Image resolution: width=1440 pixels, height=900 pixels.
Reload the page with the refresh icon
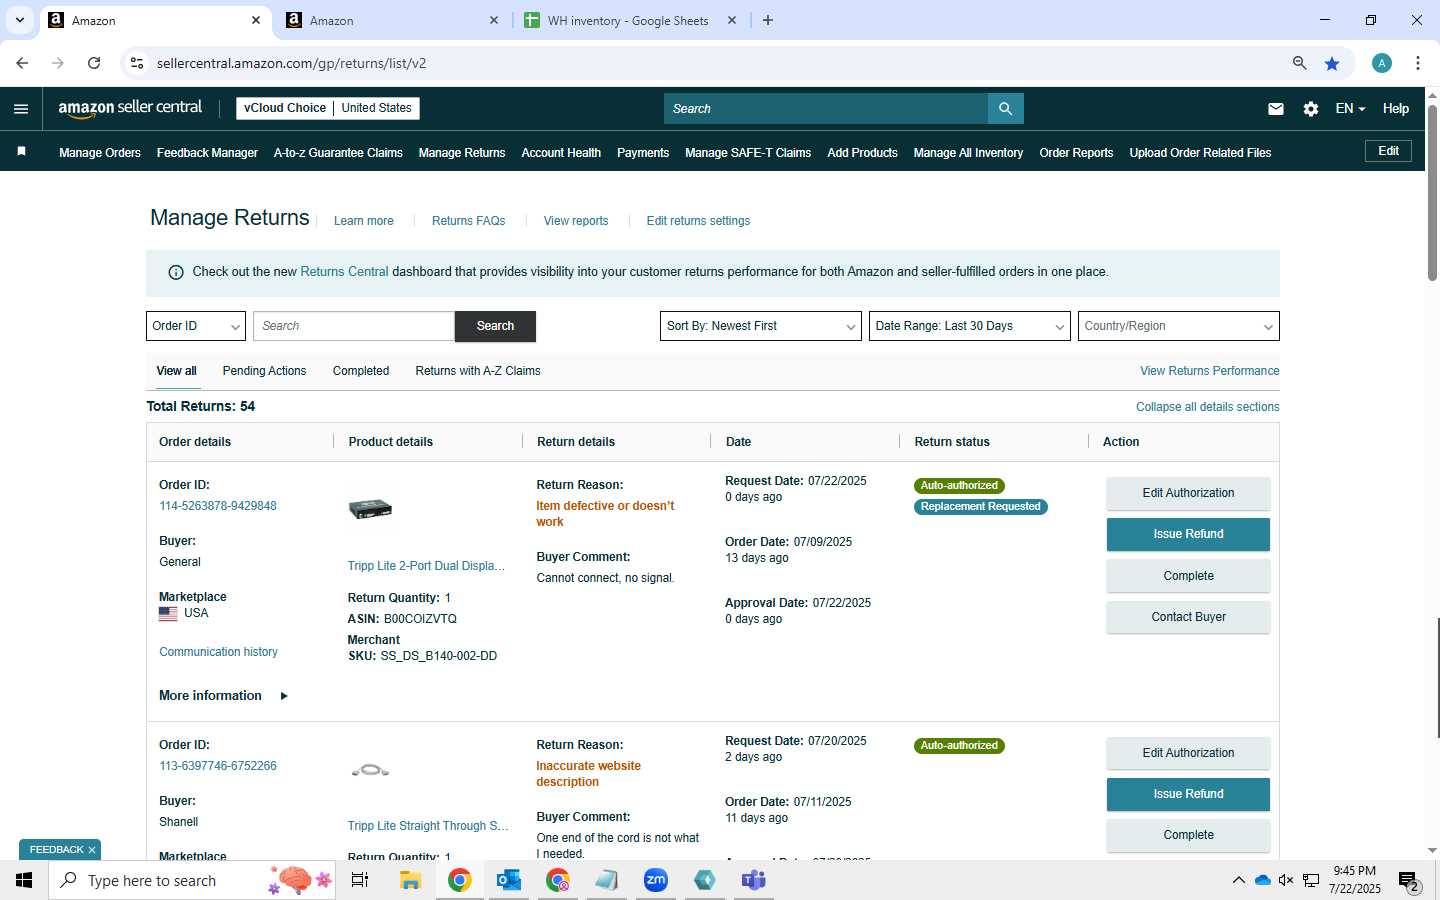pyautogui.click(x=94, y=63)
